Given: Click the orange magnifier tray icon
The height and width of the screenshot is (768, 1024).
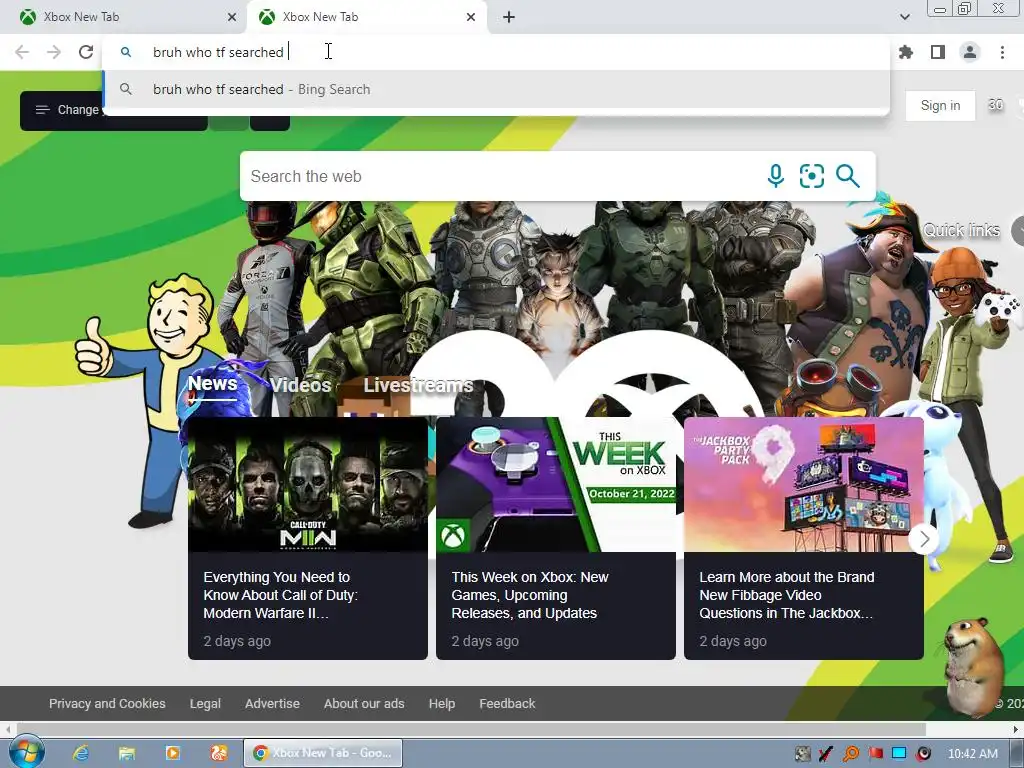Looking at the screenshot, I should (851, 754).
